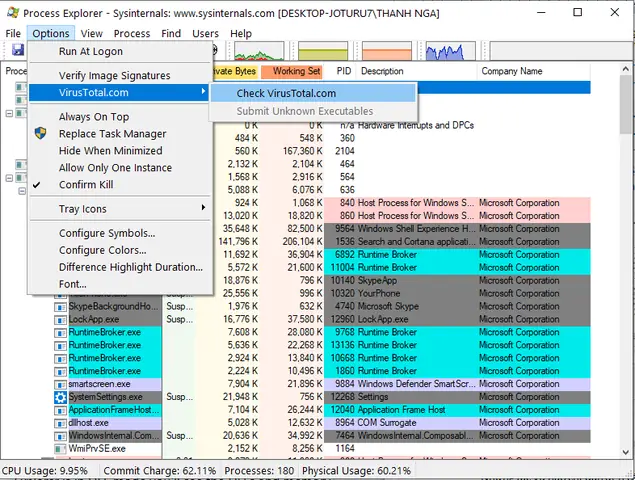The height and width of the screenshot is (480, 635).
Task: Enable Allow Only One Instance
Action: (x=115, y=168)
